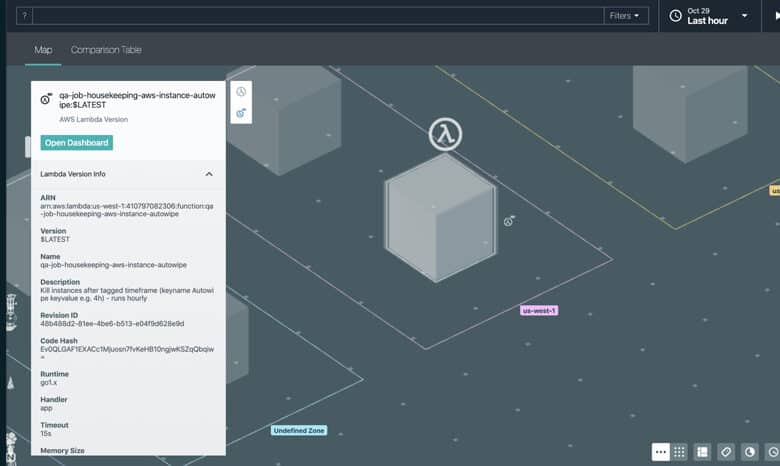Click the Version value $LATEST
The image size is (780, 466).
point(55,240)
